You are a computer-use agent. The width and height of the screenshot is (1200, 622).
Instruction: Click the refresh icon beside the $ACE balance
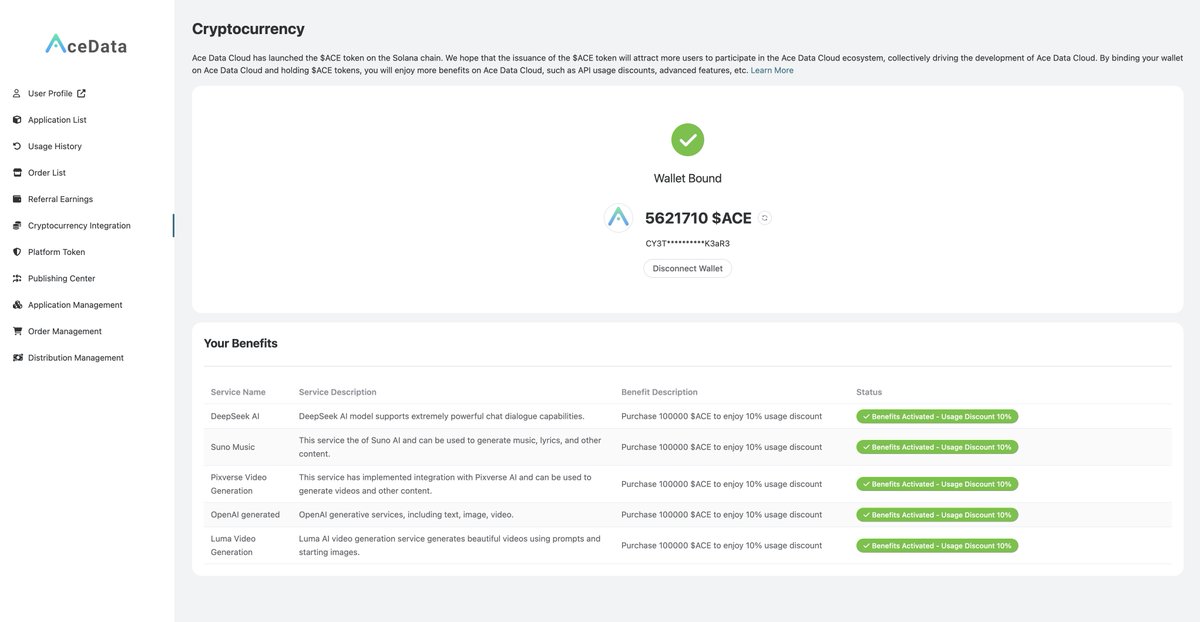pyautogui.click(x=765, y=218)
